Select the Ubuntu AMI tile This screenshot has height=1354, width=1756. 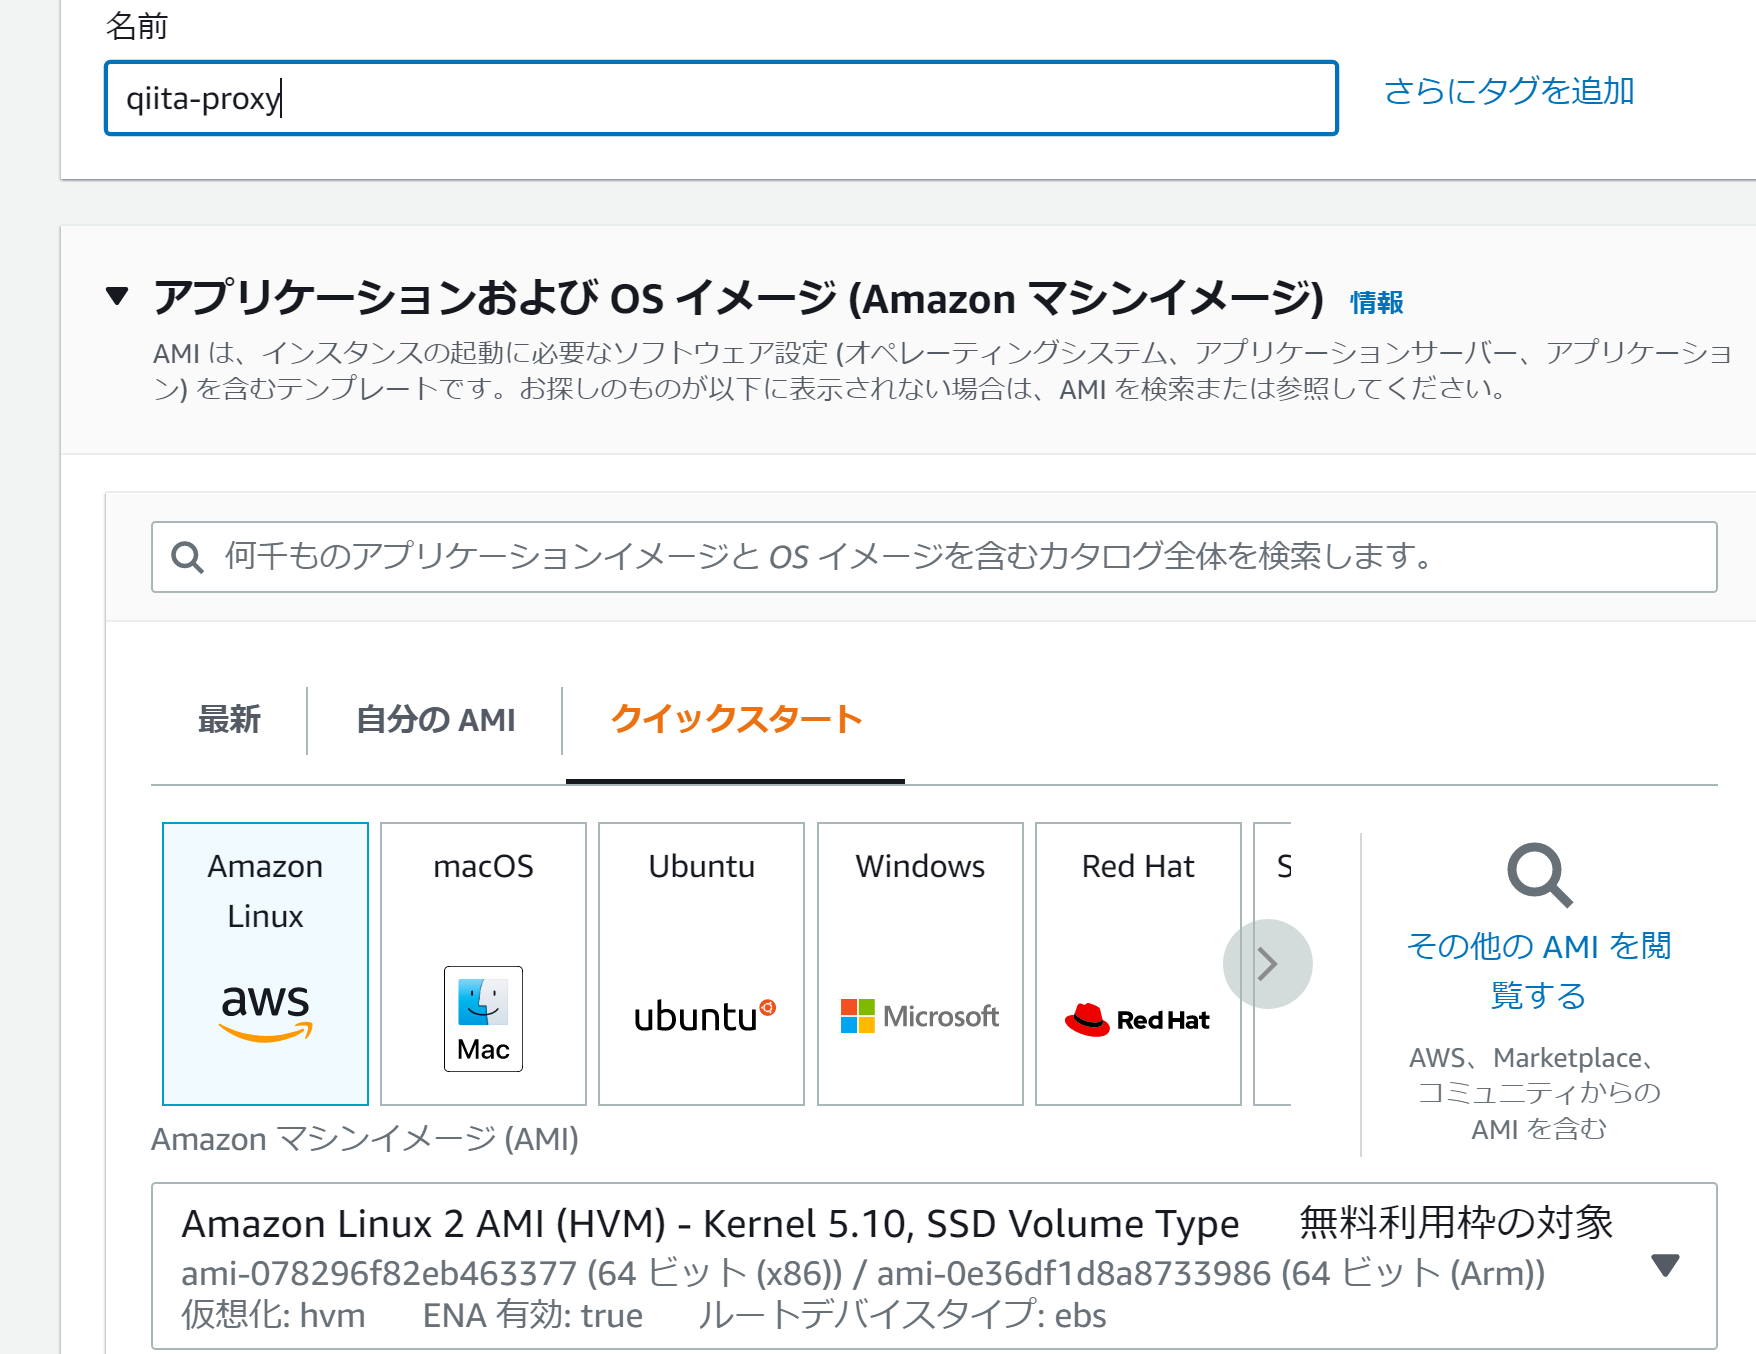point(701,964)
